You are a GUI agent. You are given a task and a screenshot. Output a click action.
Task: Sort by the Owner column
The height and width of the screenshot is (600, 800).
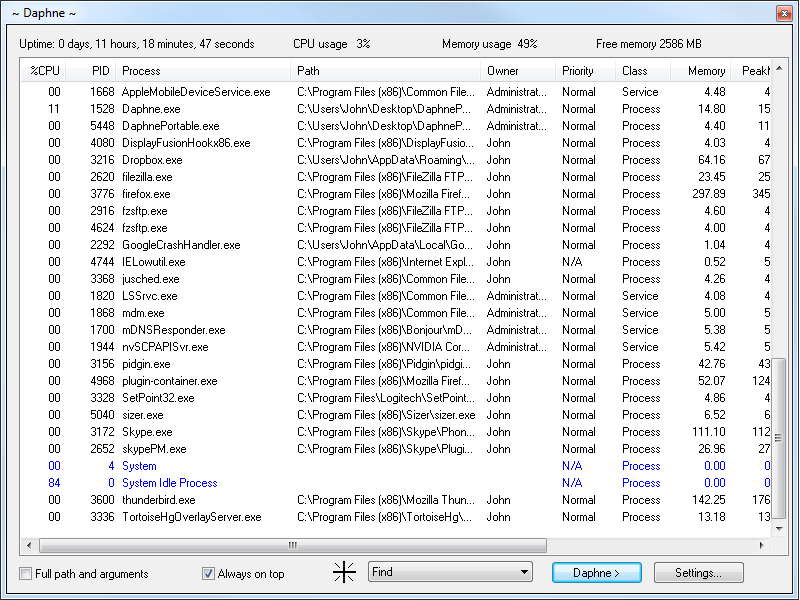pyautogui.click(x=502, y=71)
